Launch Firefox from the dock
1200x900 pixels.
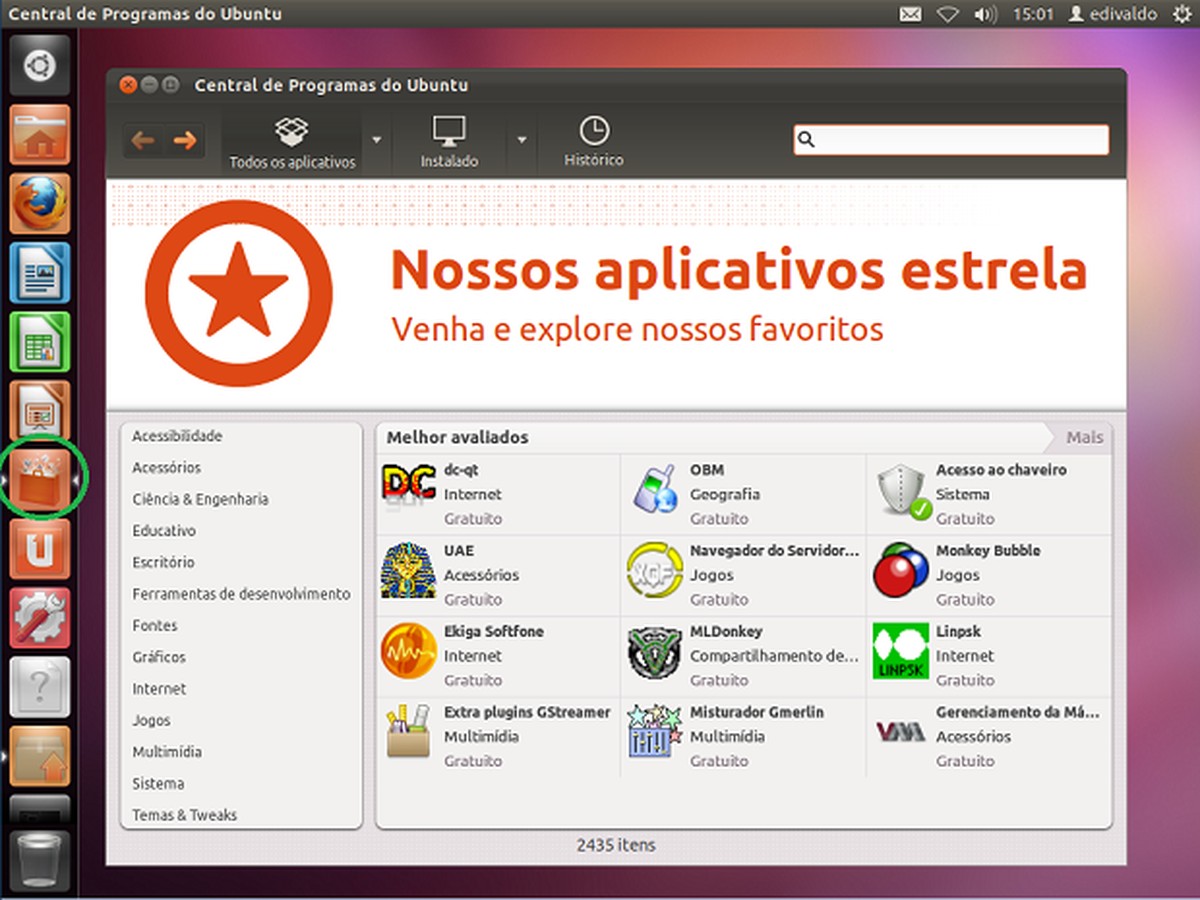point(39,201)
